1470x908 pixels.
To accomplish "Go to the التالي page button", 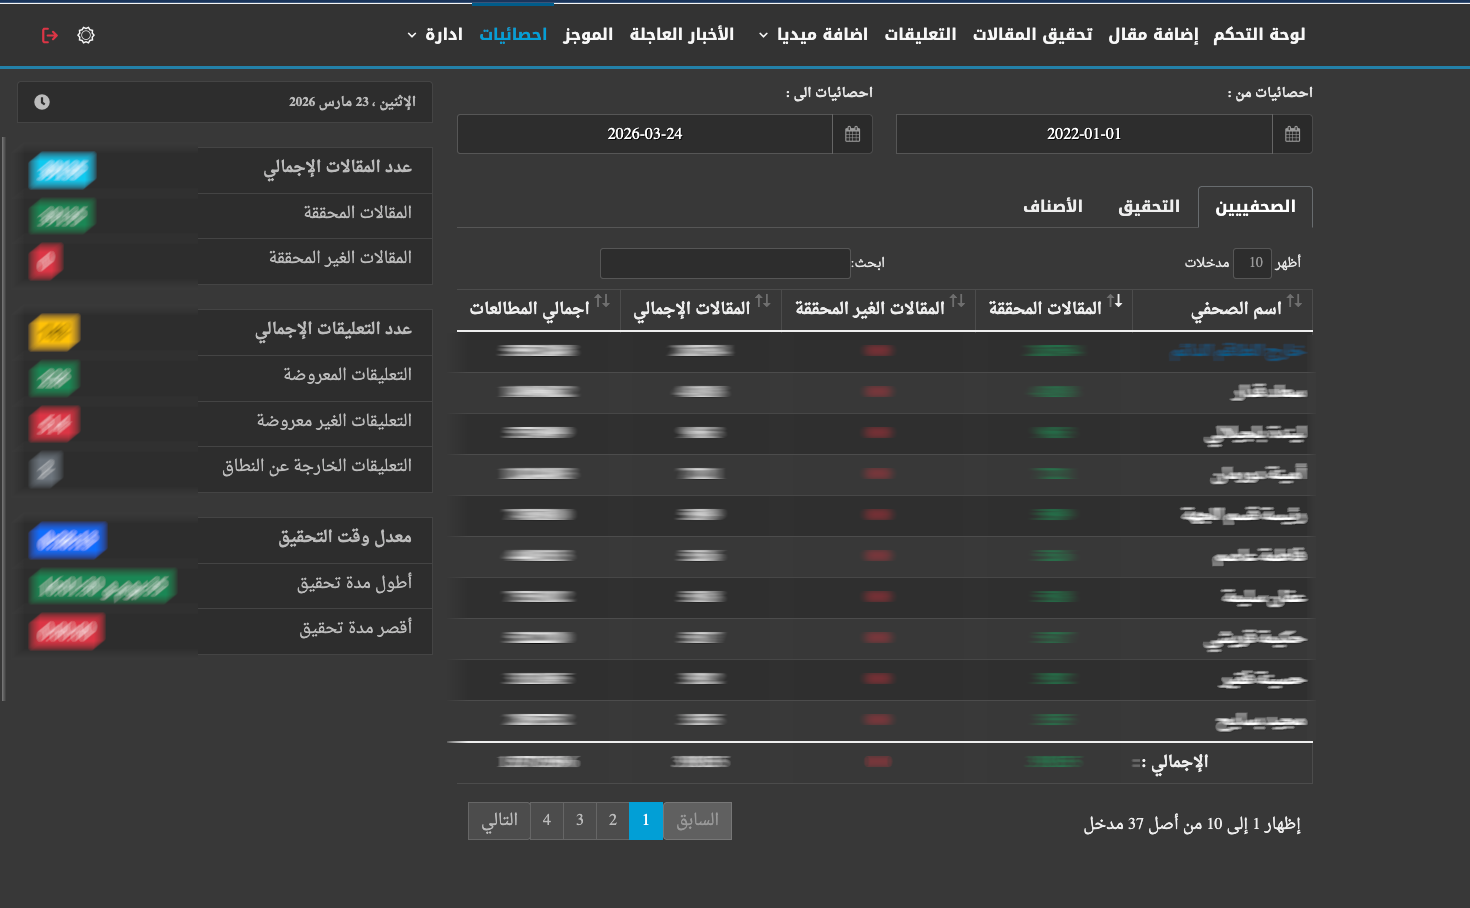I will 499,821.
